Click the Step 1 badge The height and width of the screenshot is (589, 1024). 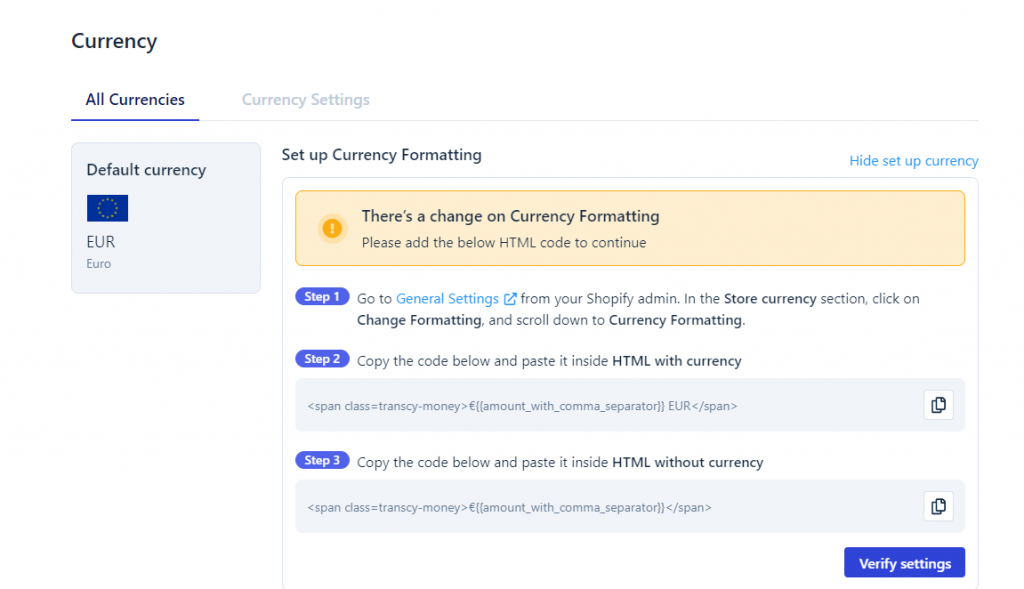click(322, 296)
